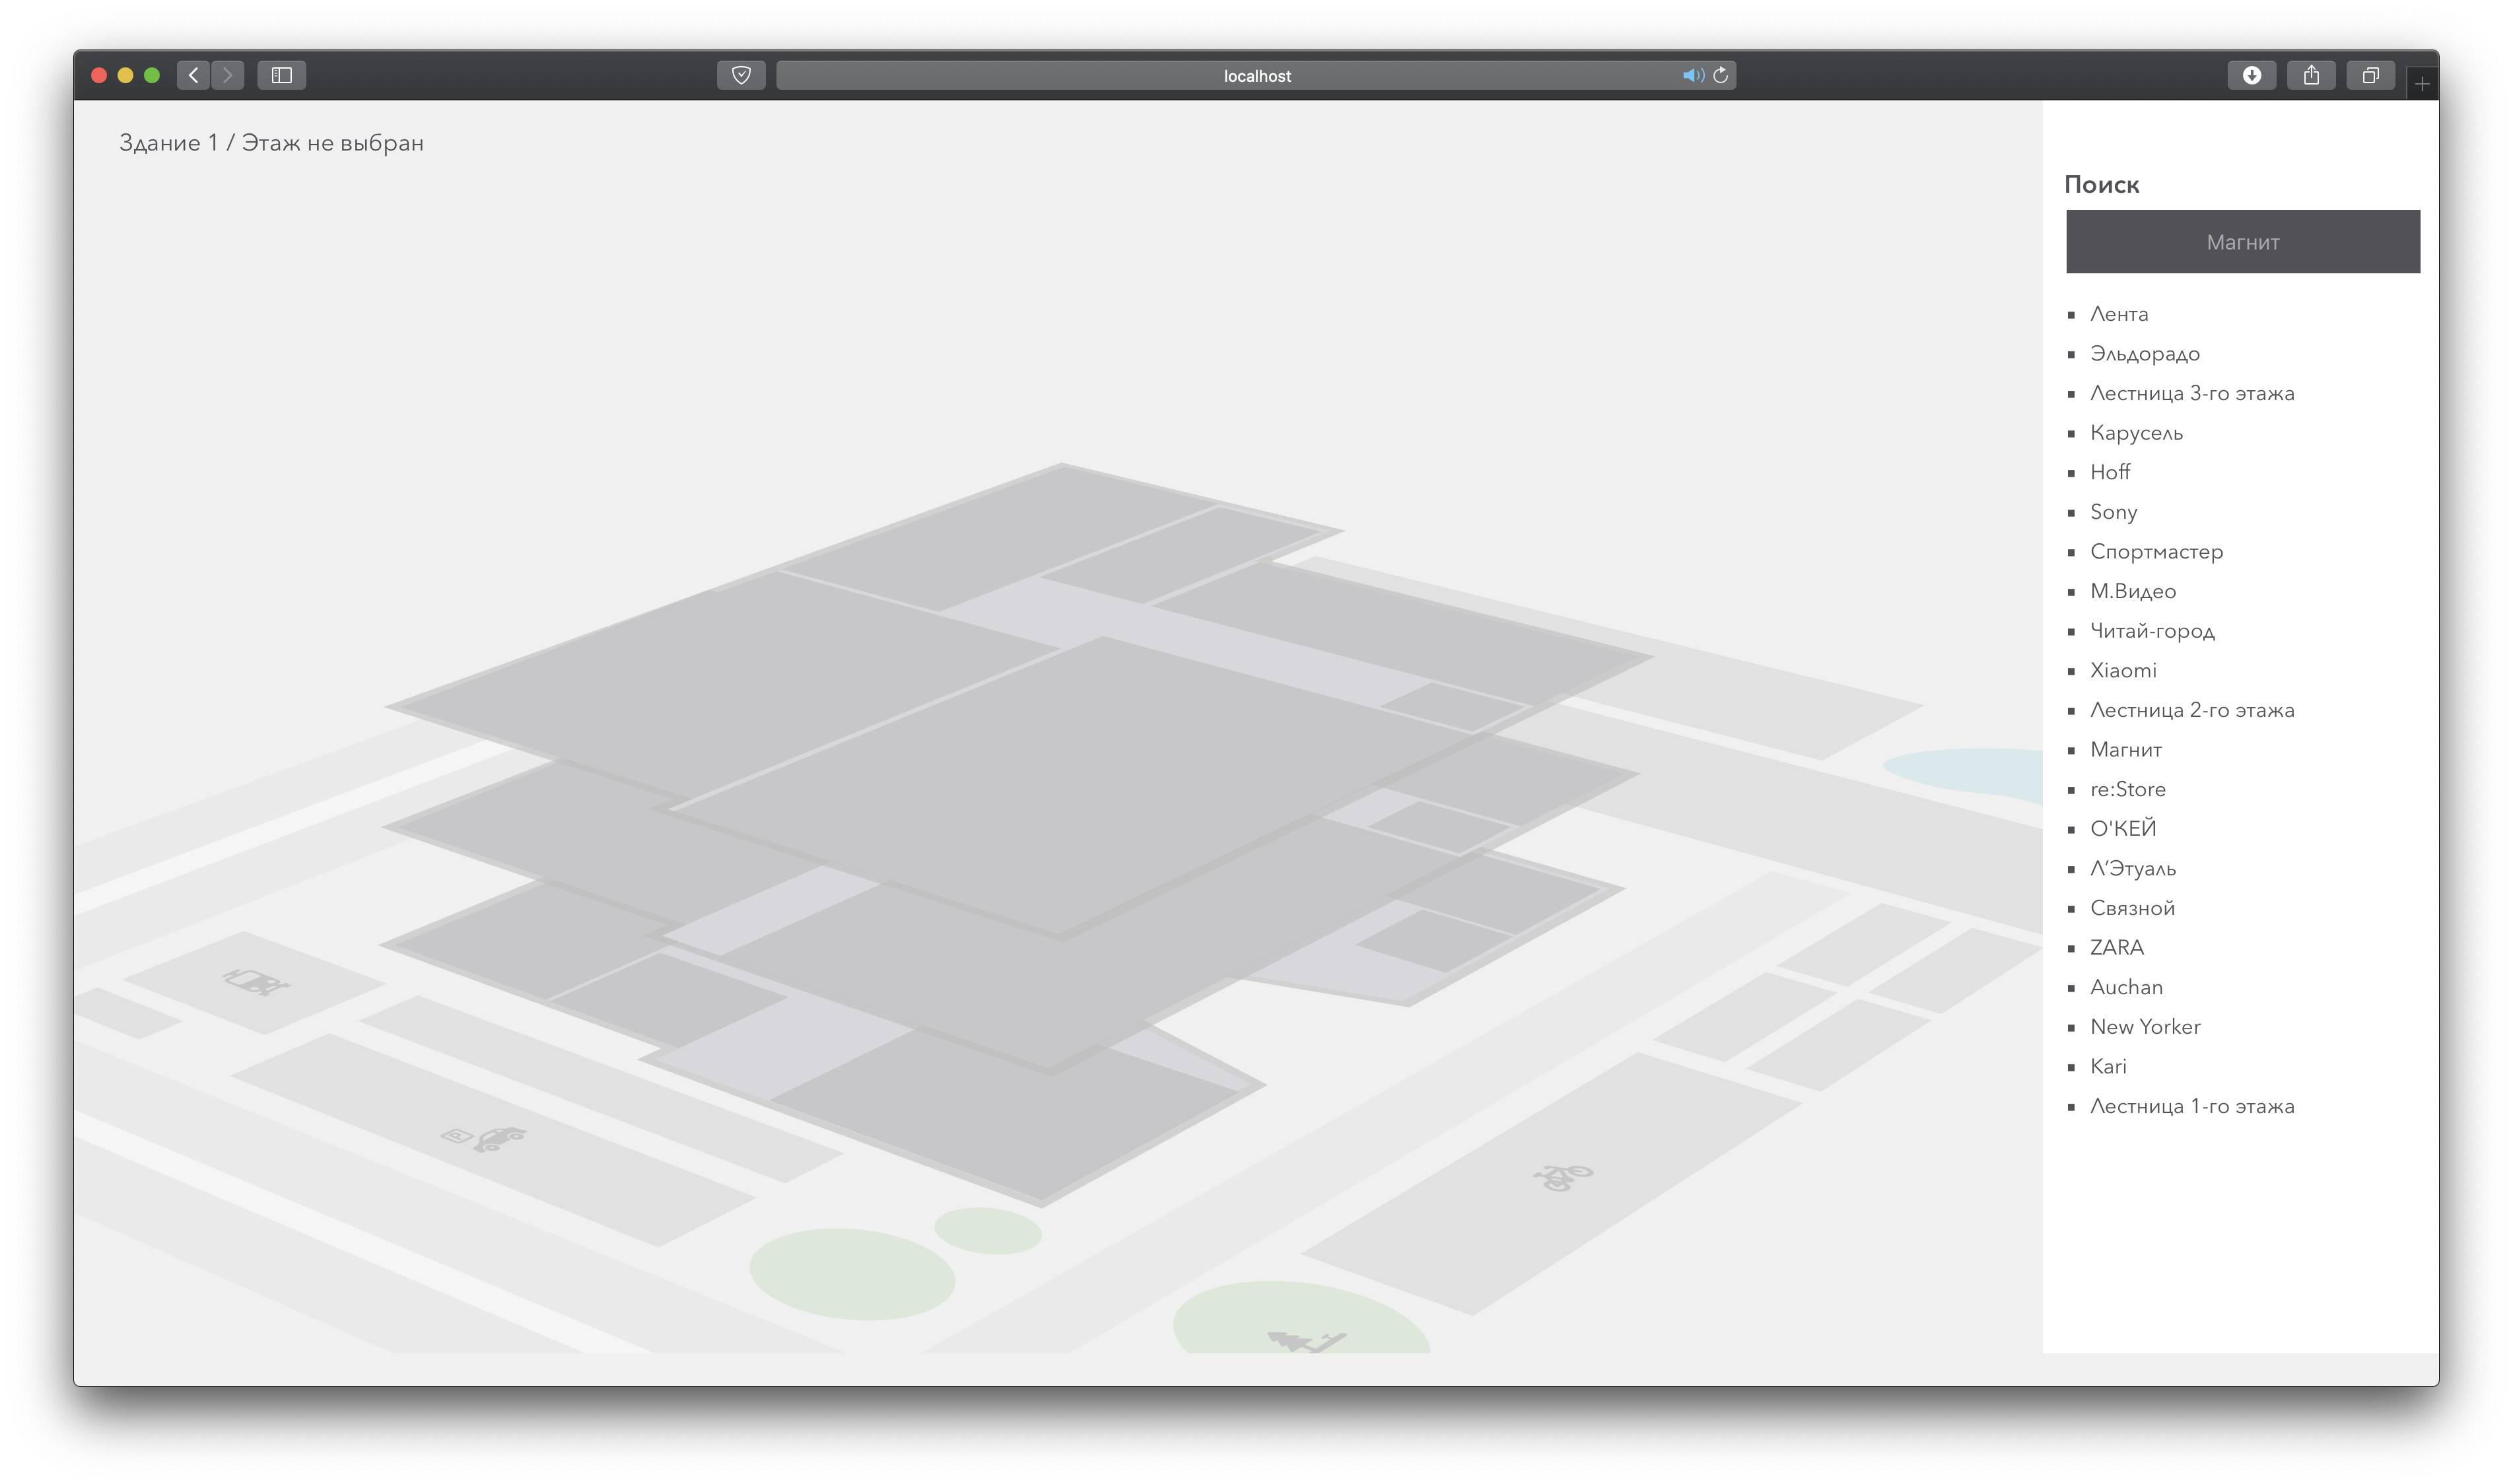This screenshot has width=2513, height=1484.
Task: Show all tabs overview icon
Action: point(2370,75)
